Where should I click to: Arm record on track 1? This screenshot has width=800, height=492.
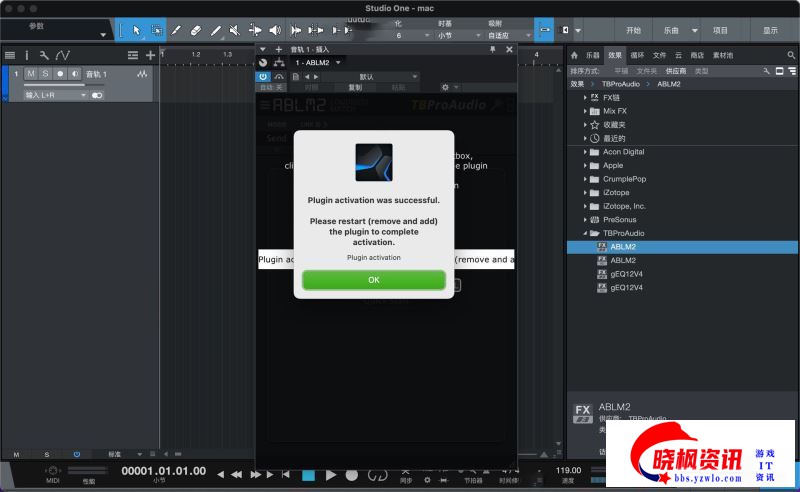(60, 74)
